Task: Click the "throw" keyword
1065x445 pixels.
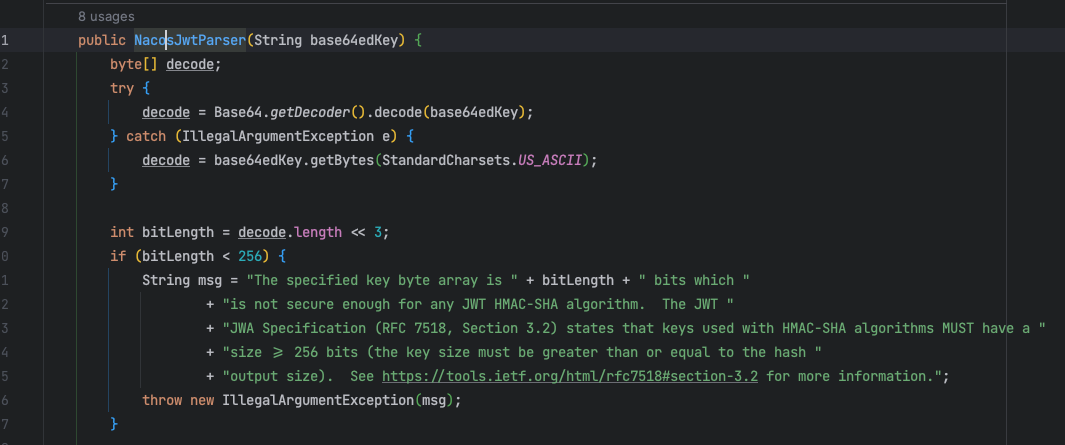Action: (162, 400)
